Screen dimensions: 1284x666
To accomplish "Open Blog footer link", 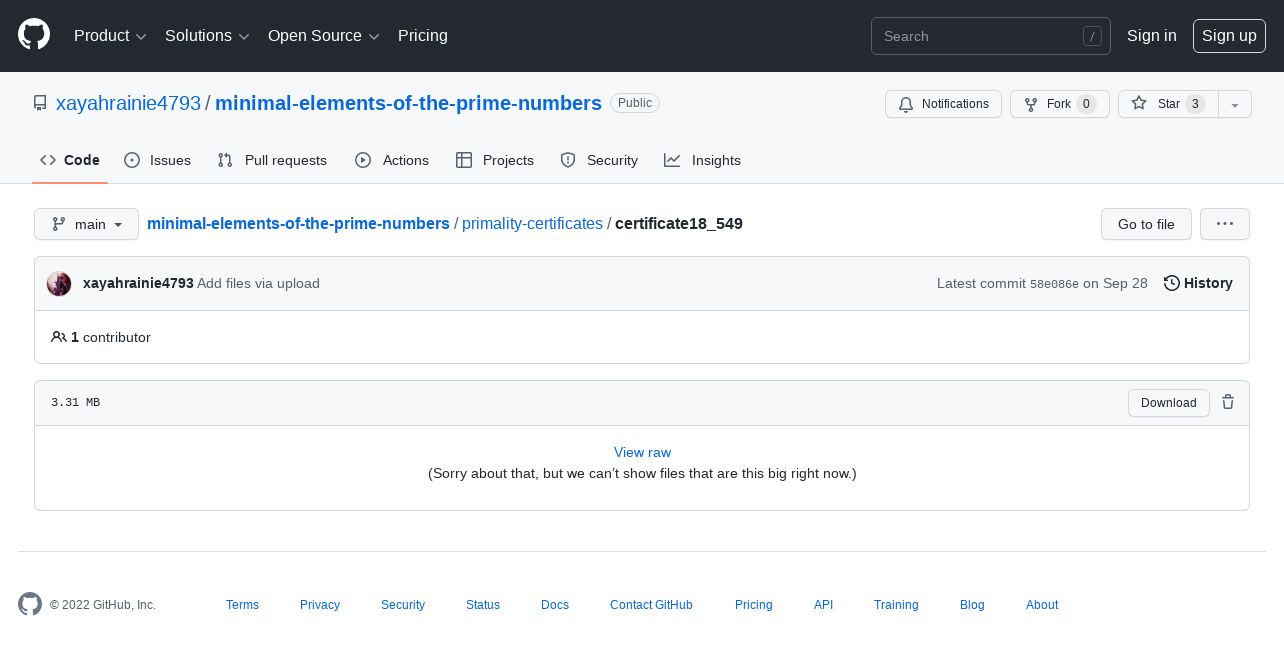I will [972, 605].
